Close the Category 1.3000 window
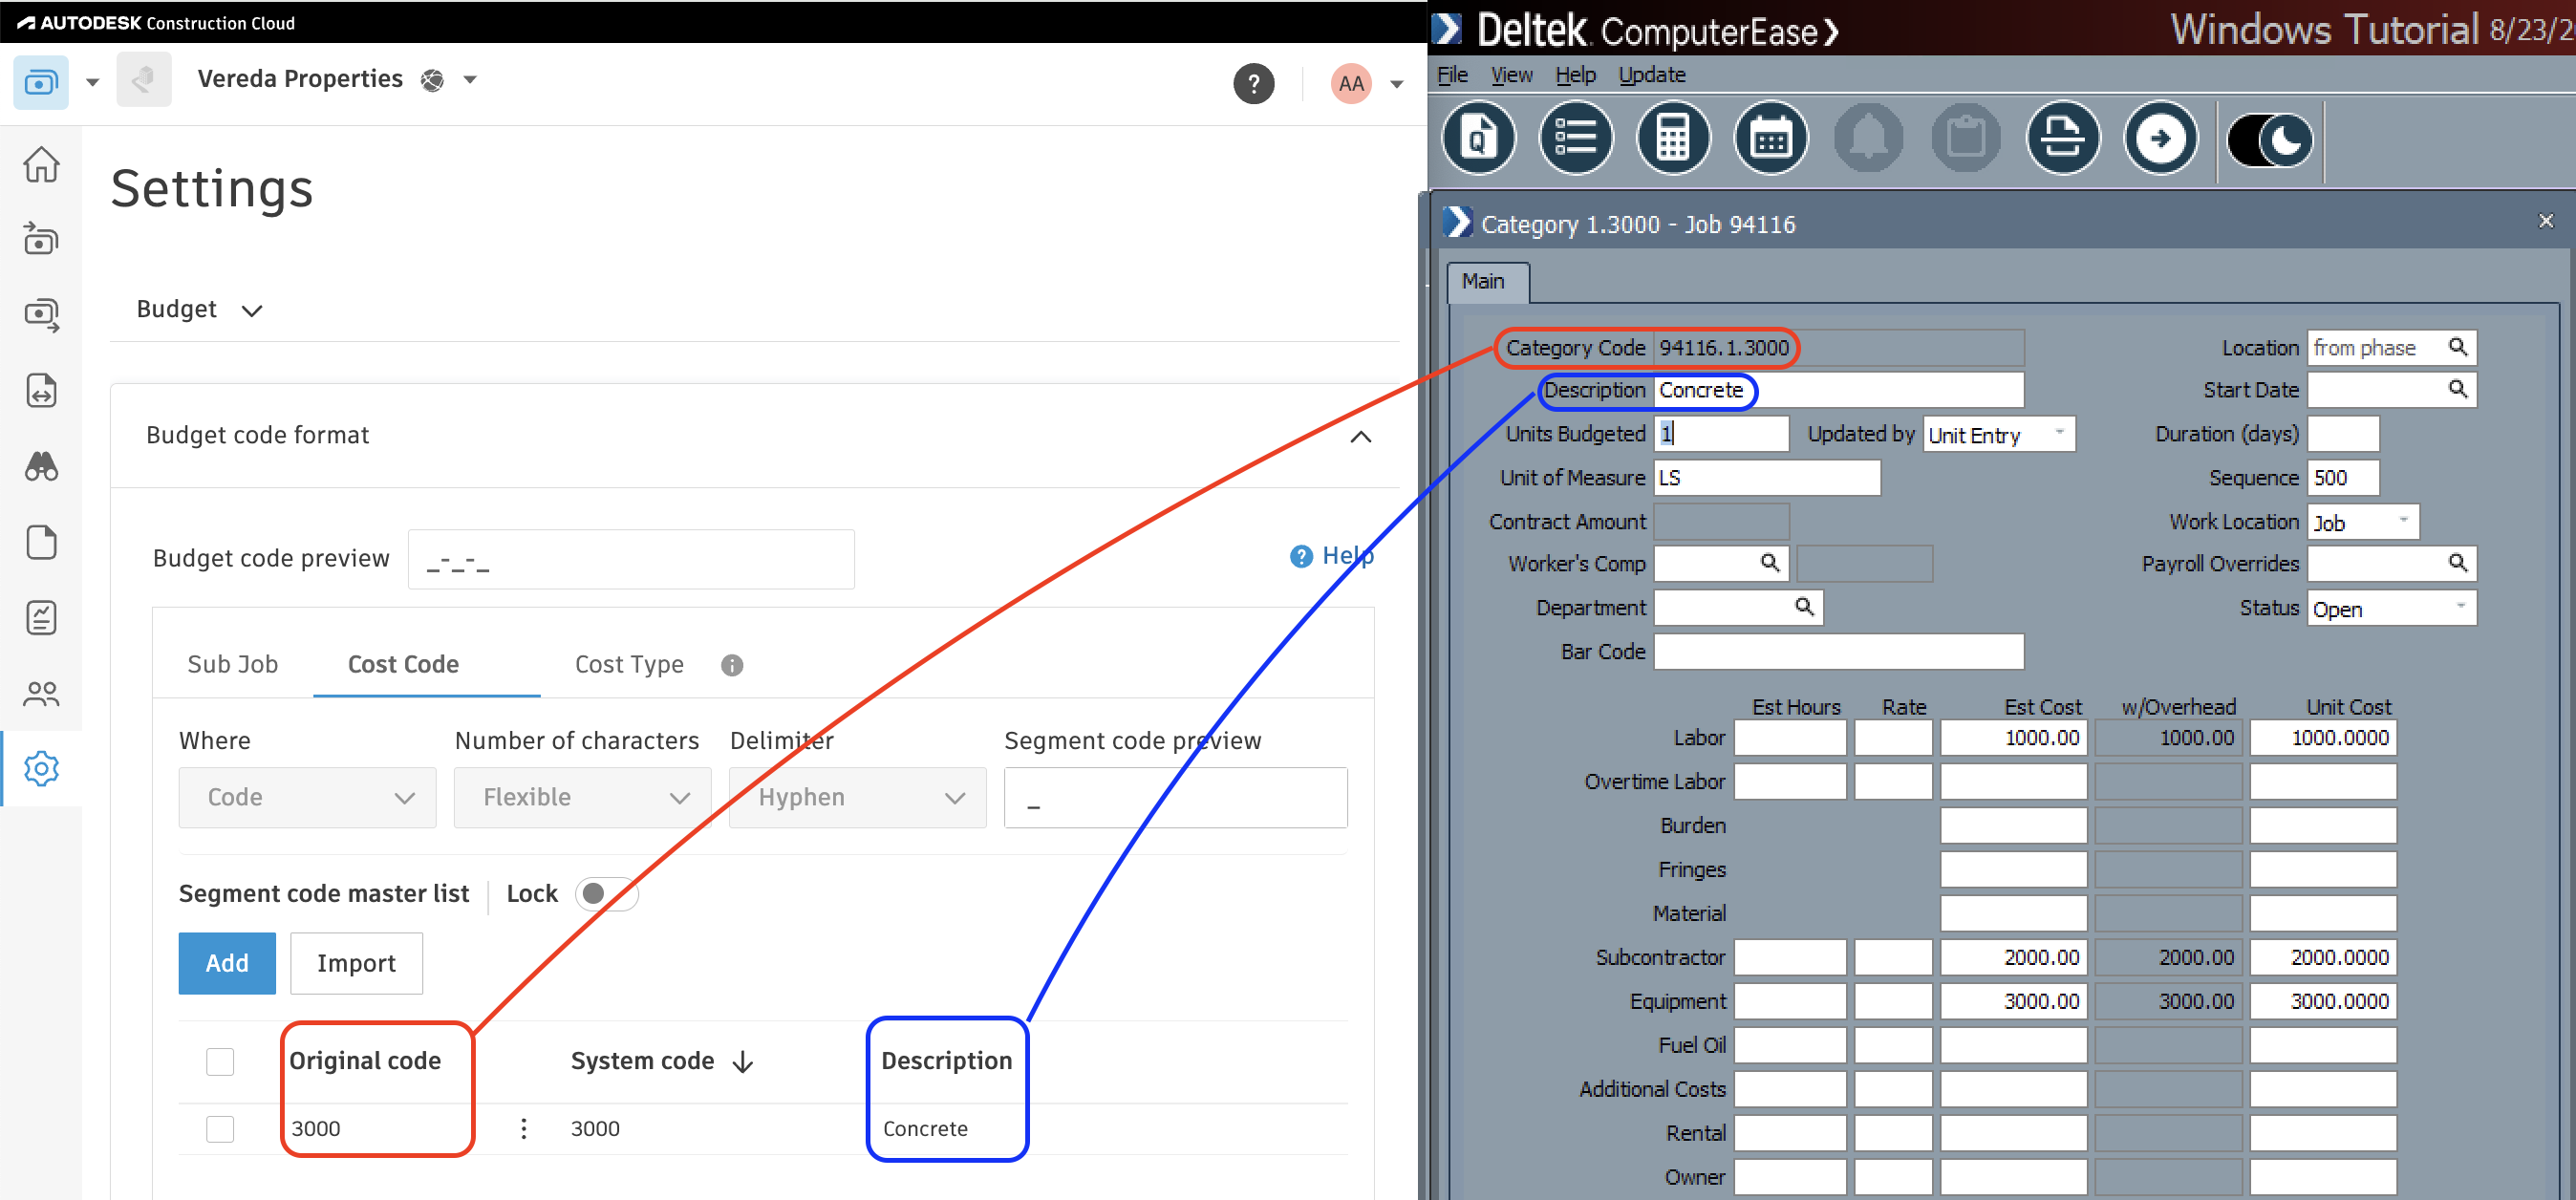 click(2546, 221)
